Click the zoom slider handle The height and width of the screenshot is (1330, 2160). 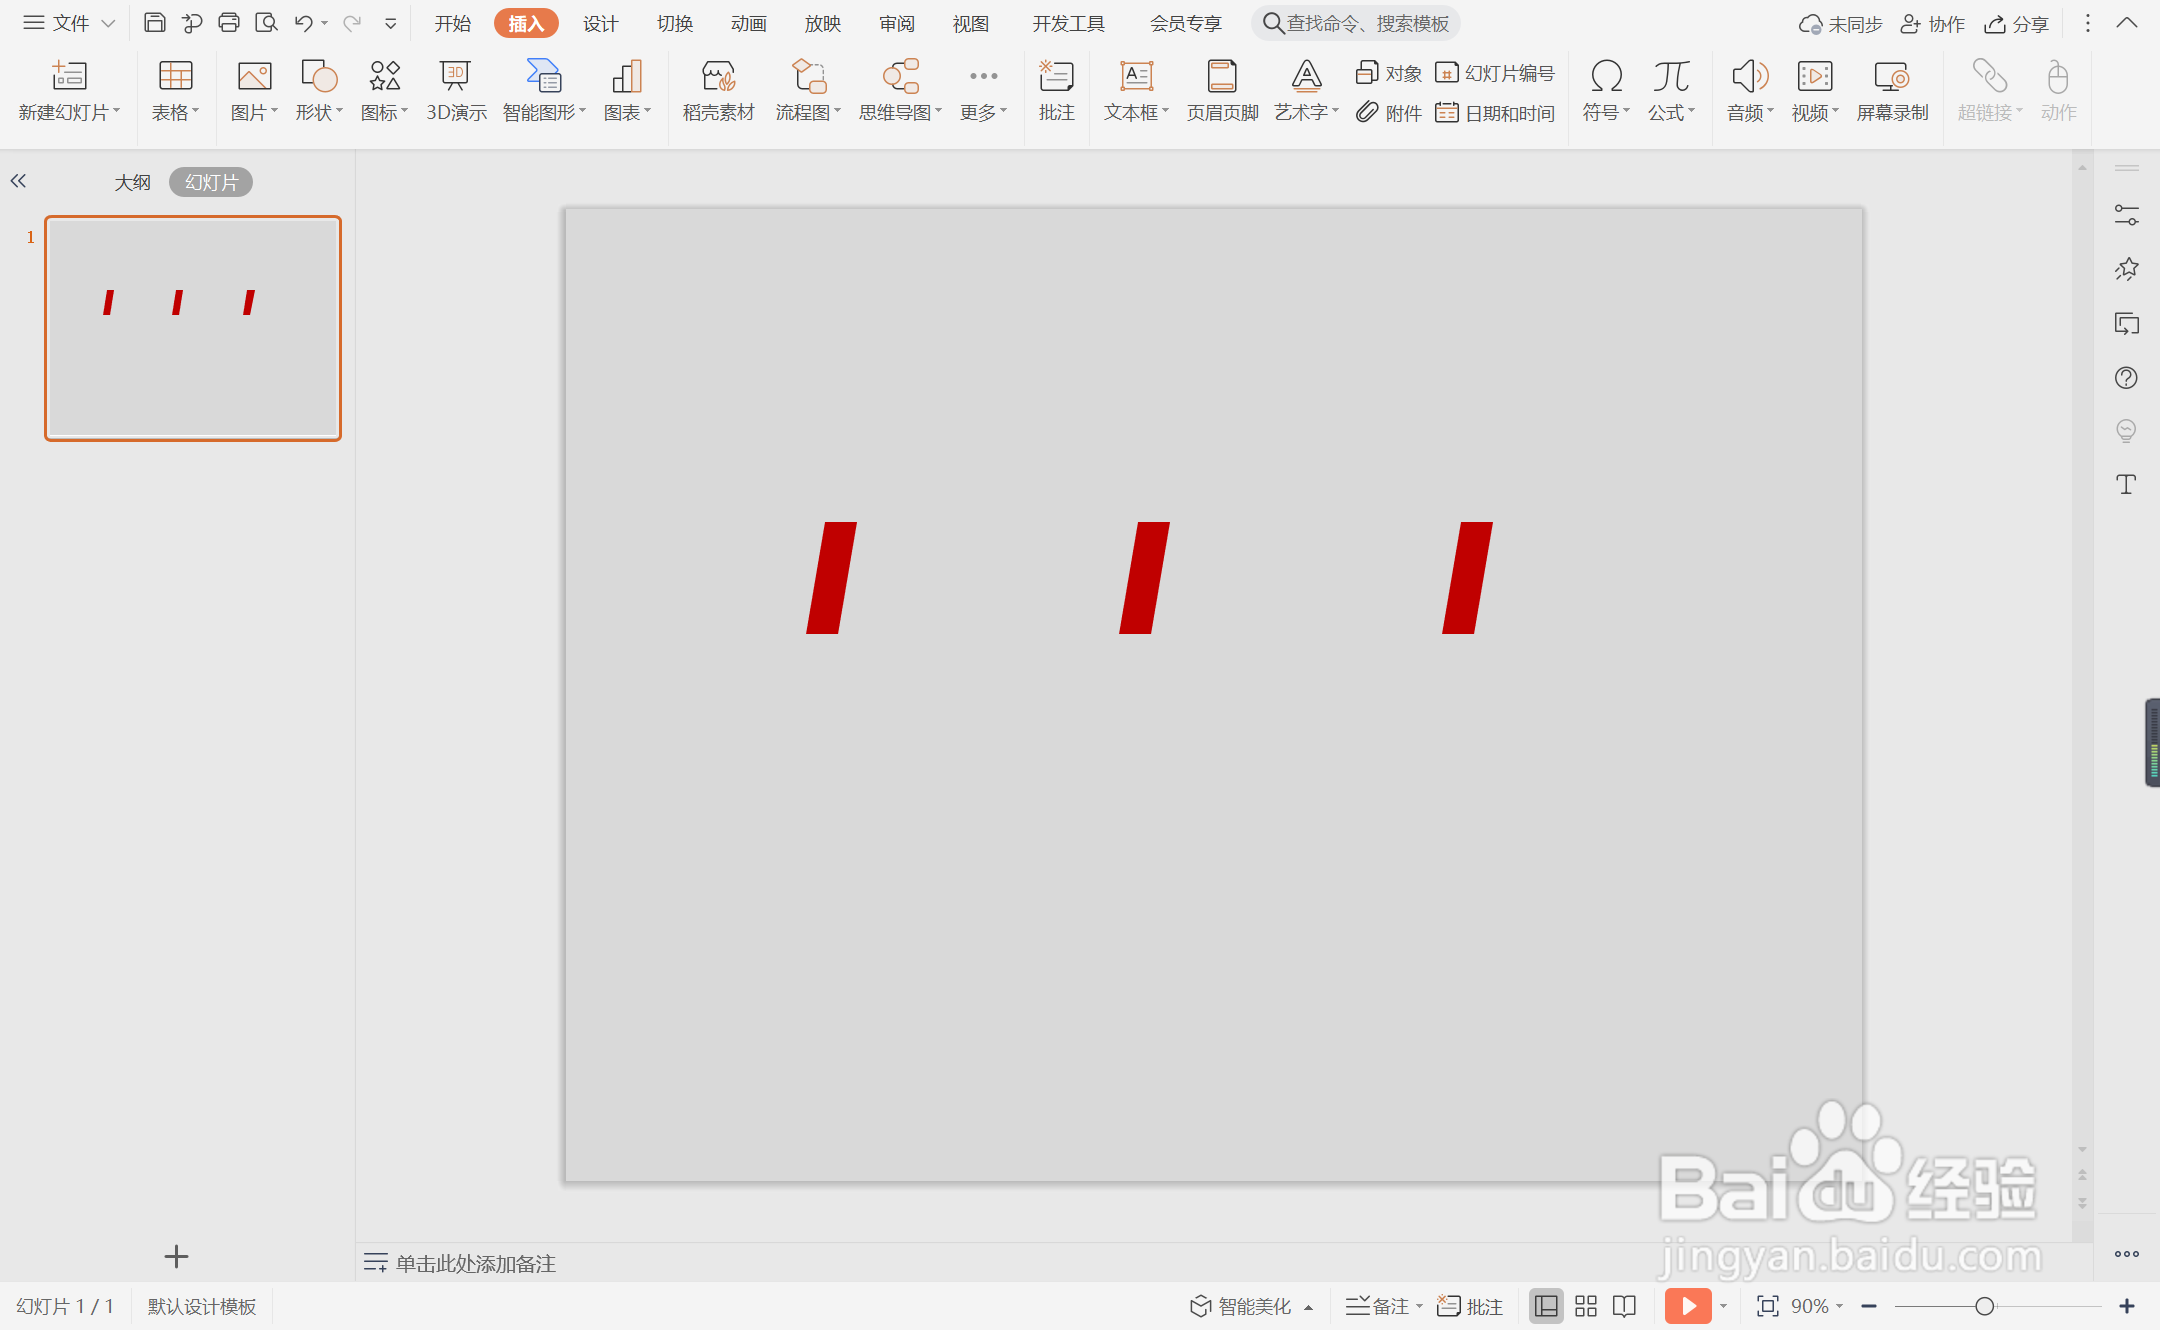[x=1985, y=1306]
